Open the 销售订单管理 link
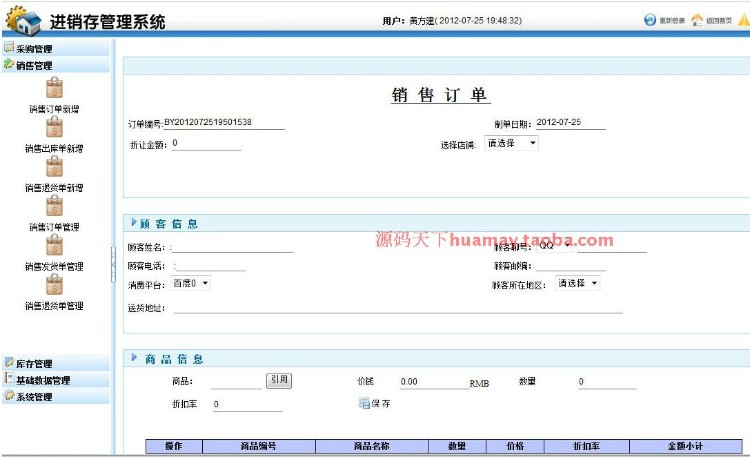This screenshot has width=750, height=457. [x=54, y=227]
